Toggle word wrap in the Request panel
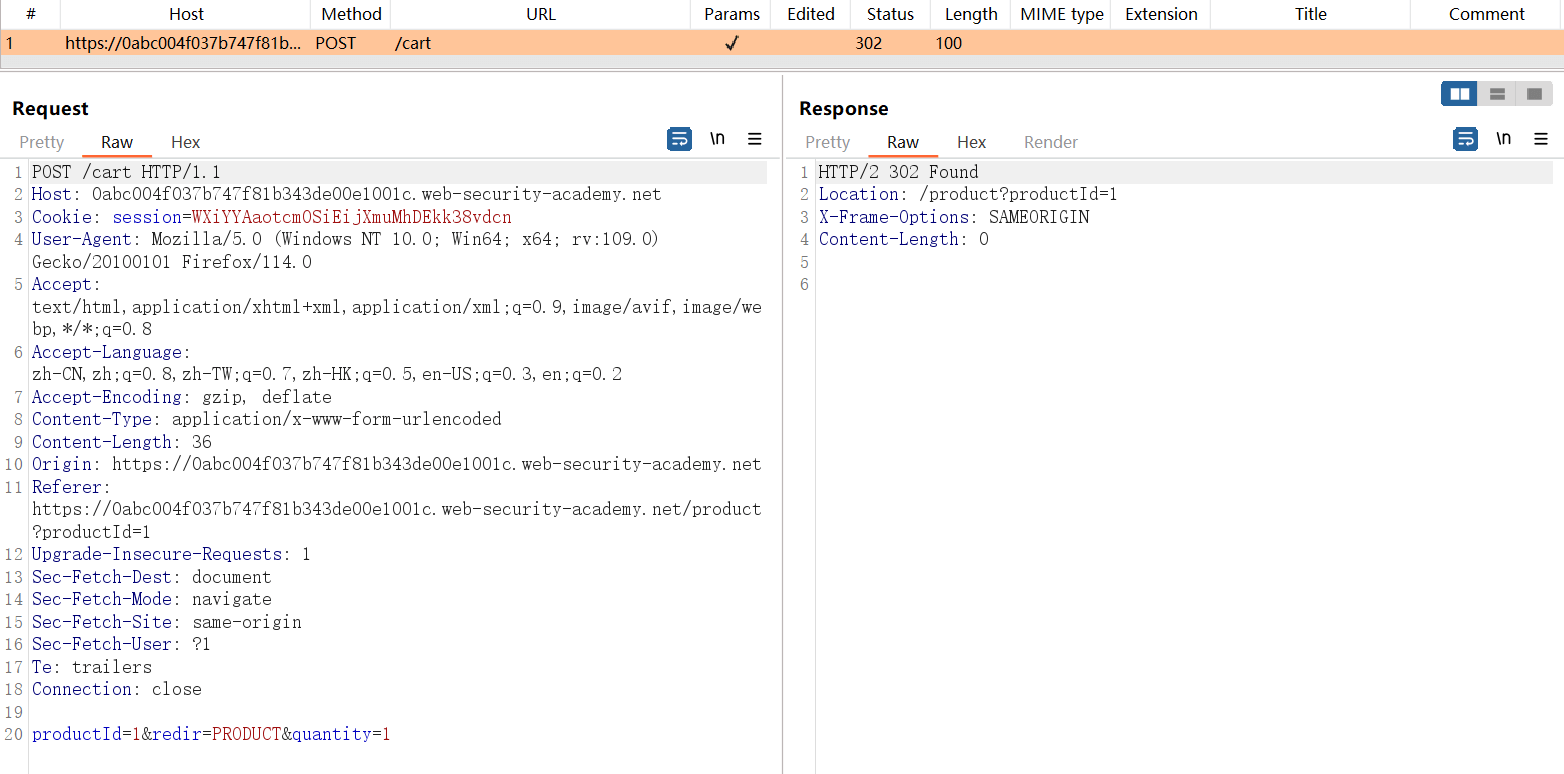Image resolution: width=1564 pixels, height=774 pixels. coord(679,139)
